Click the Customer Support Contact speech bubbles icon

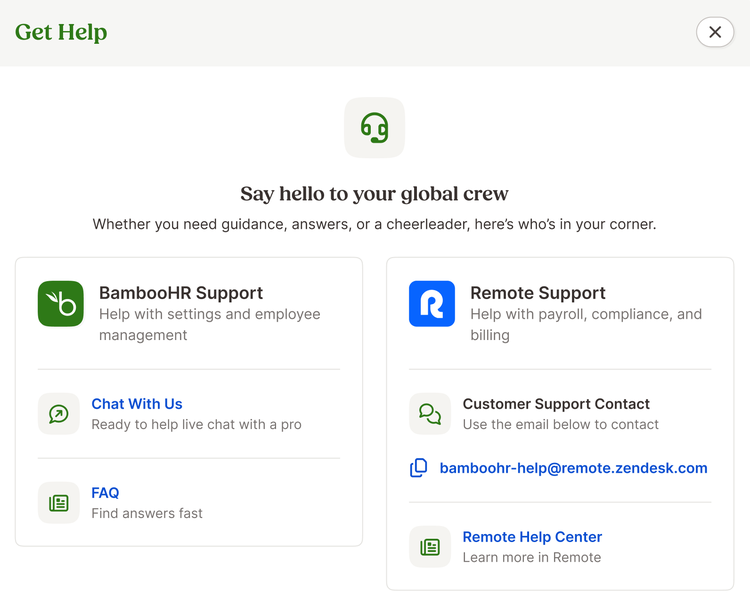click(430, 414)
